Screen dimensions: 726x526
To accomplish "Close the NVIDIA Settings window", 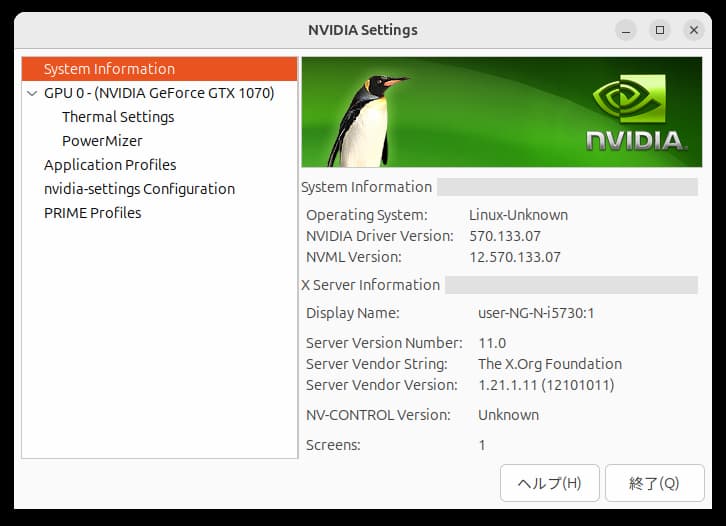I will [694, 30].
